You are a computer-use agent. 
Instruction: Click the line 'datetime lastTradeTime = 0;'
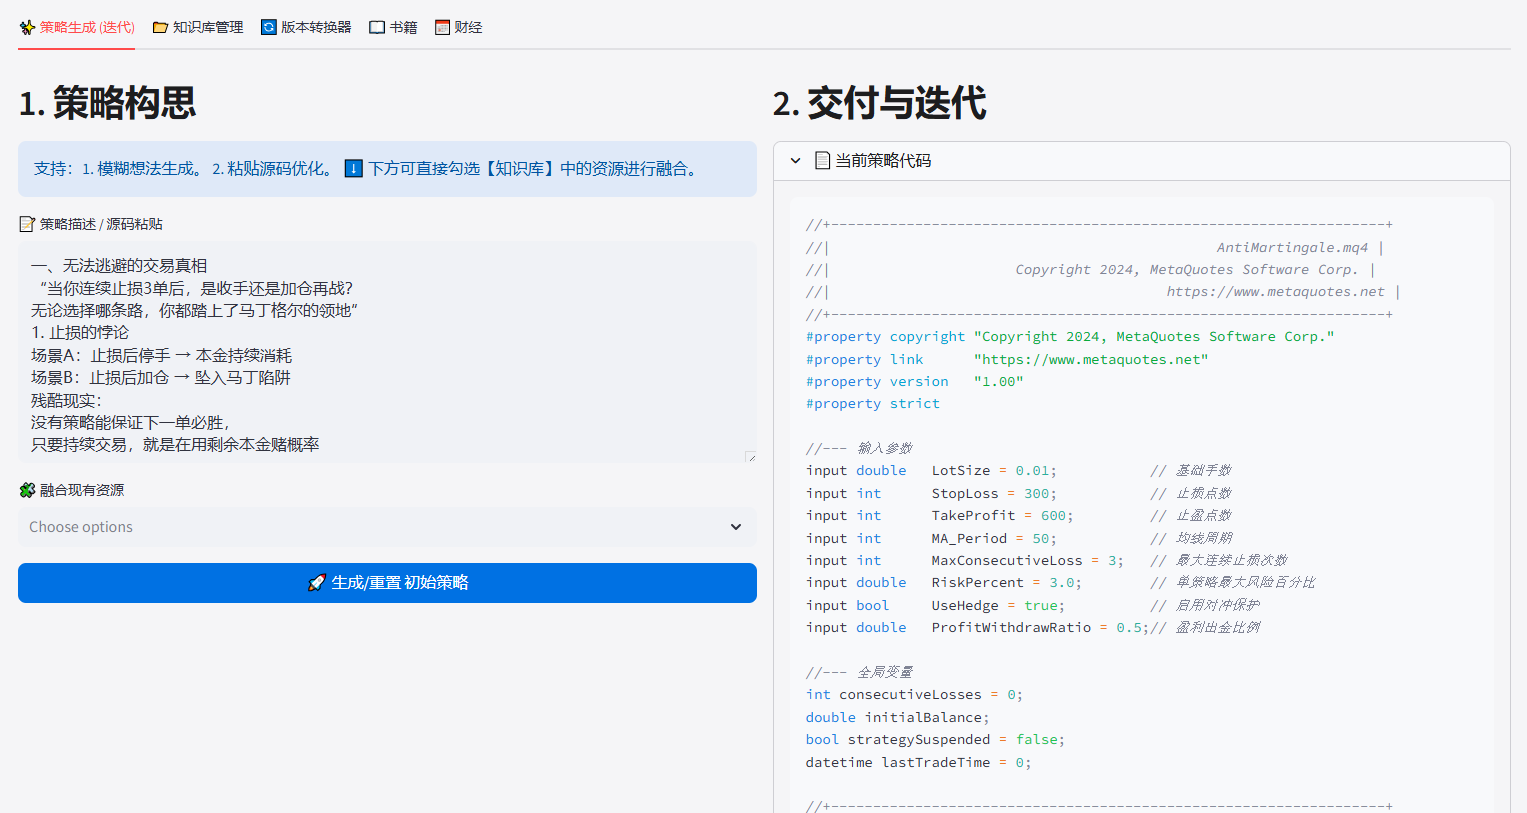[918, 762]
